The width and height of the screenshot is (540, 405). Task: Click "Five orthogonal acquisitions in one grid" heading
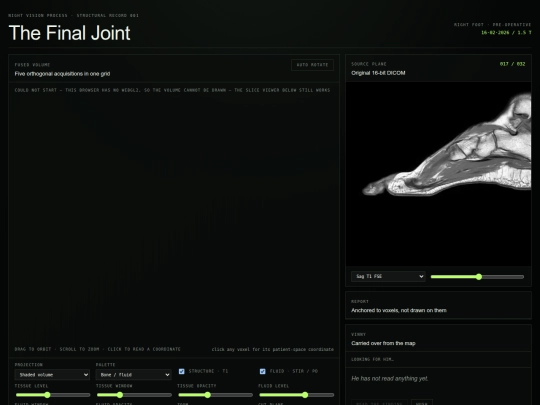62,74
